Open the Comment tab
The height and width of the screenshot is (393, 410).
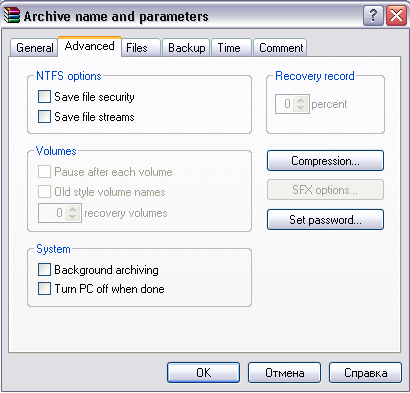click(x=280, y=48)
